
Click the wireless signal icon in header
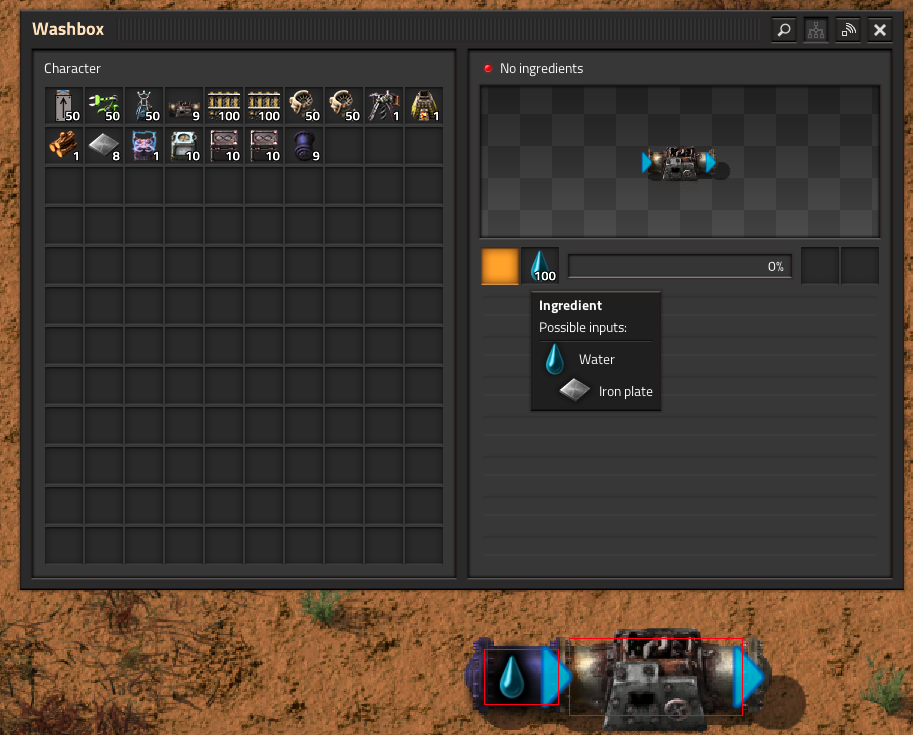pyautogui.click(x=848, y=30)
